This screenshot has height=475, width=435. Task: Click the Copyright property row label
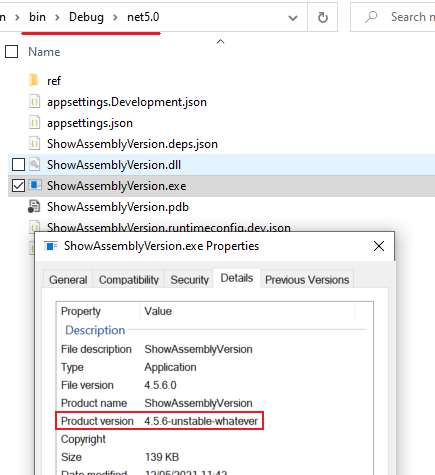pyautogui.click(x=83, y=439)
